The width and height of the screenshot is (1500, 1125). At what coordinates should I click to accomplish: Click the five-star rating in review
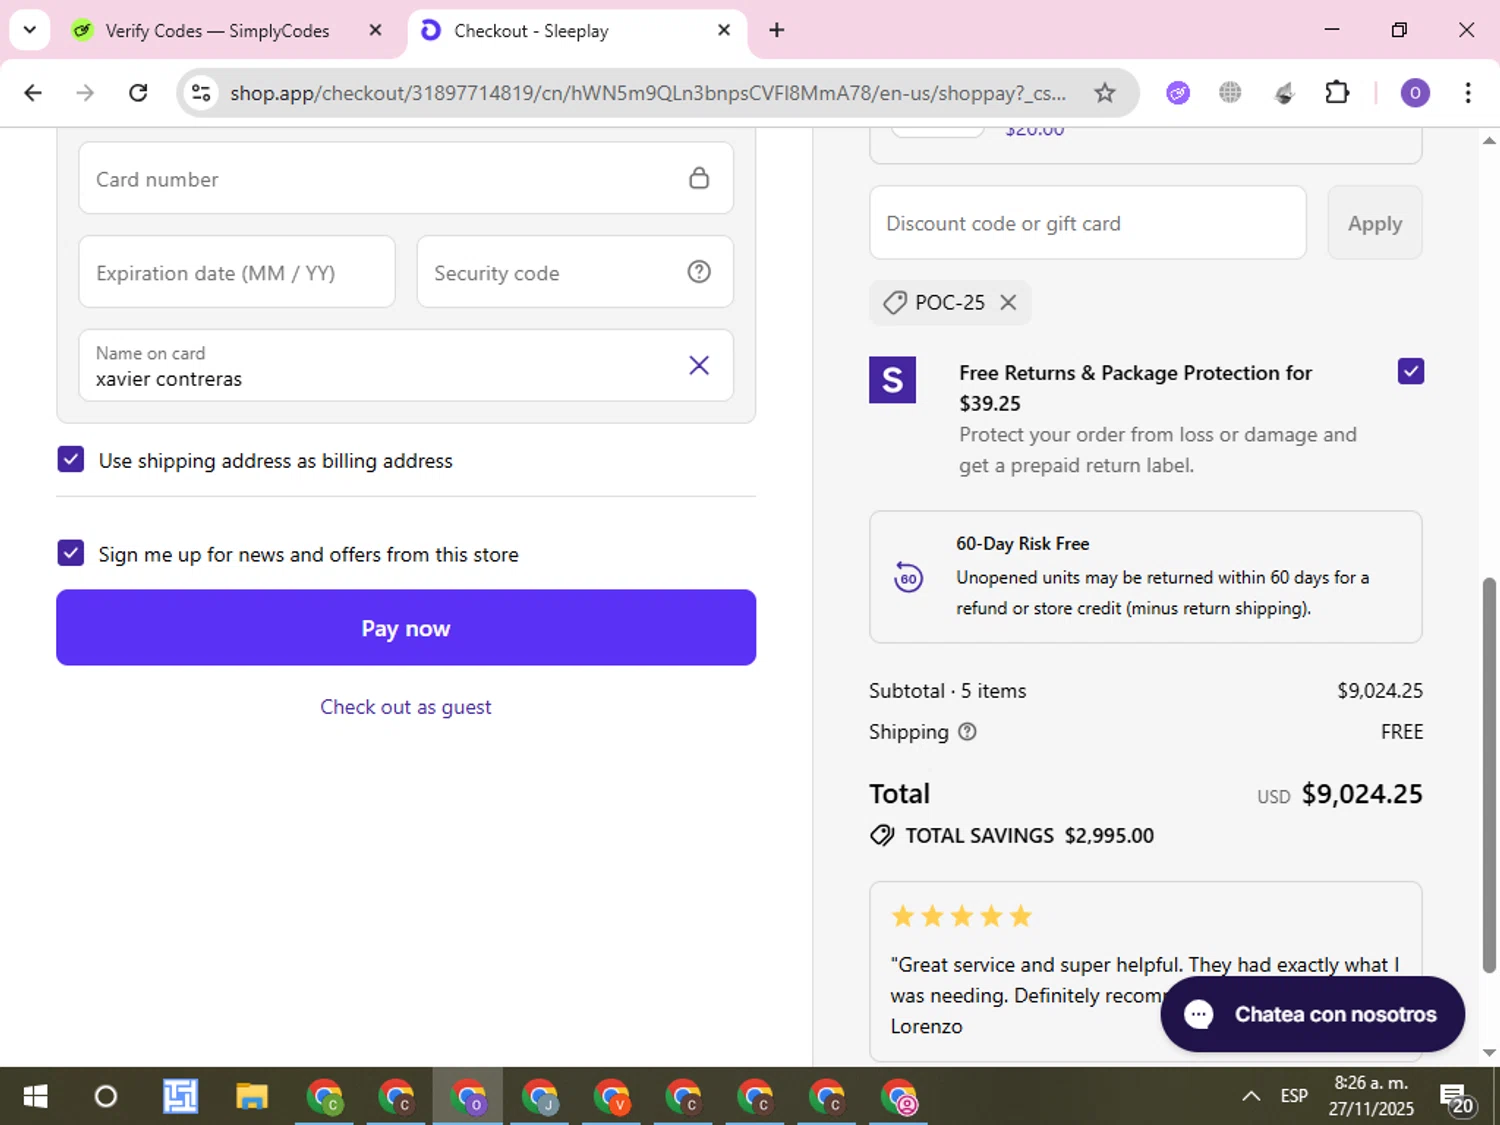(x=961, y=916)
